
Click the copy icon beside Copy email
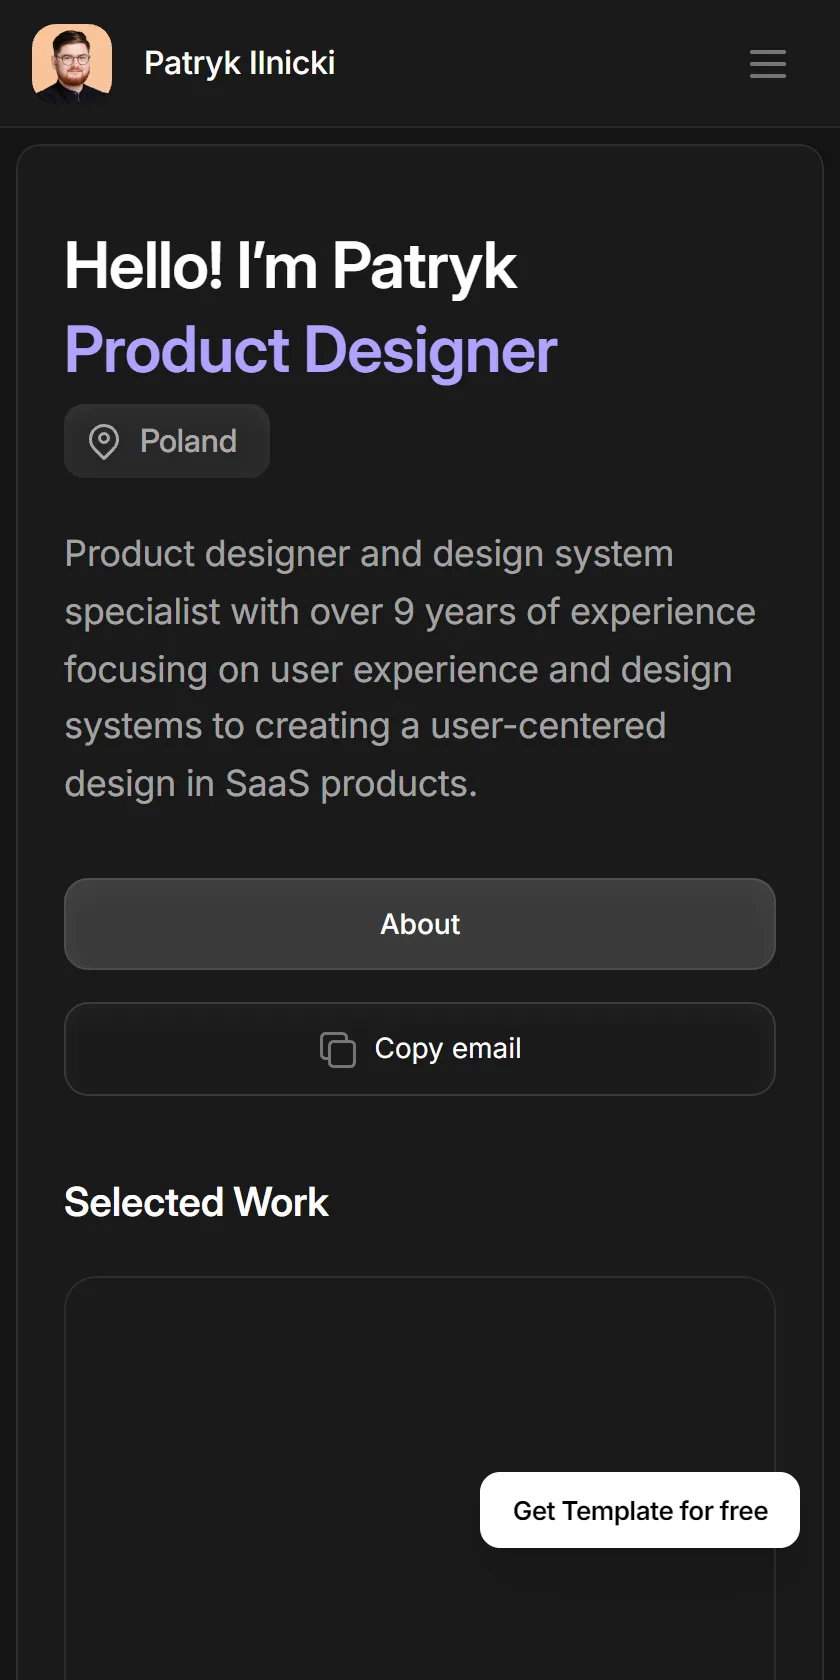click(338, 1049)
